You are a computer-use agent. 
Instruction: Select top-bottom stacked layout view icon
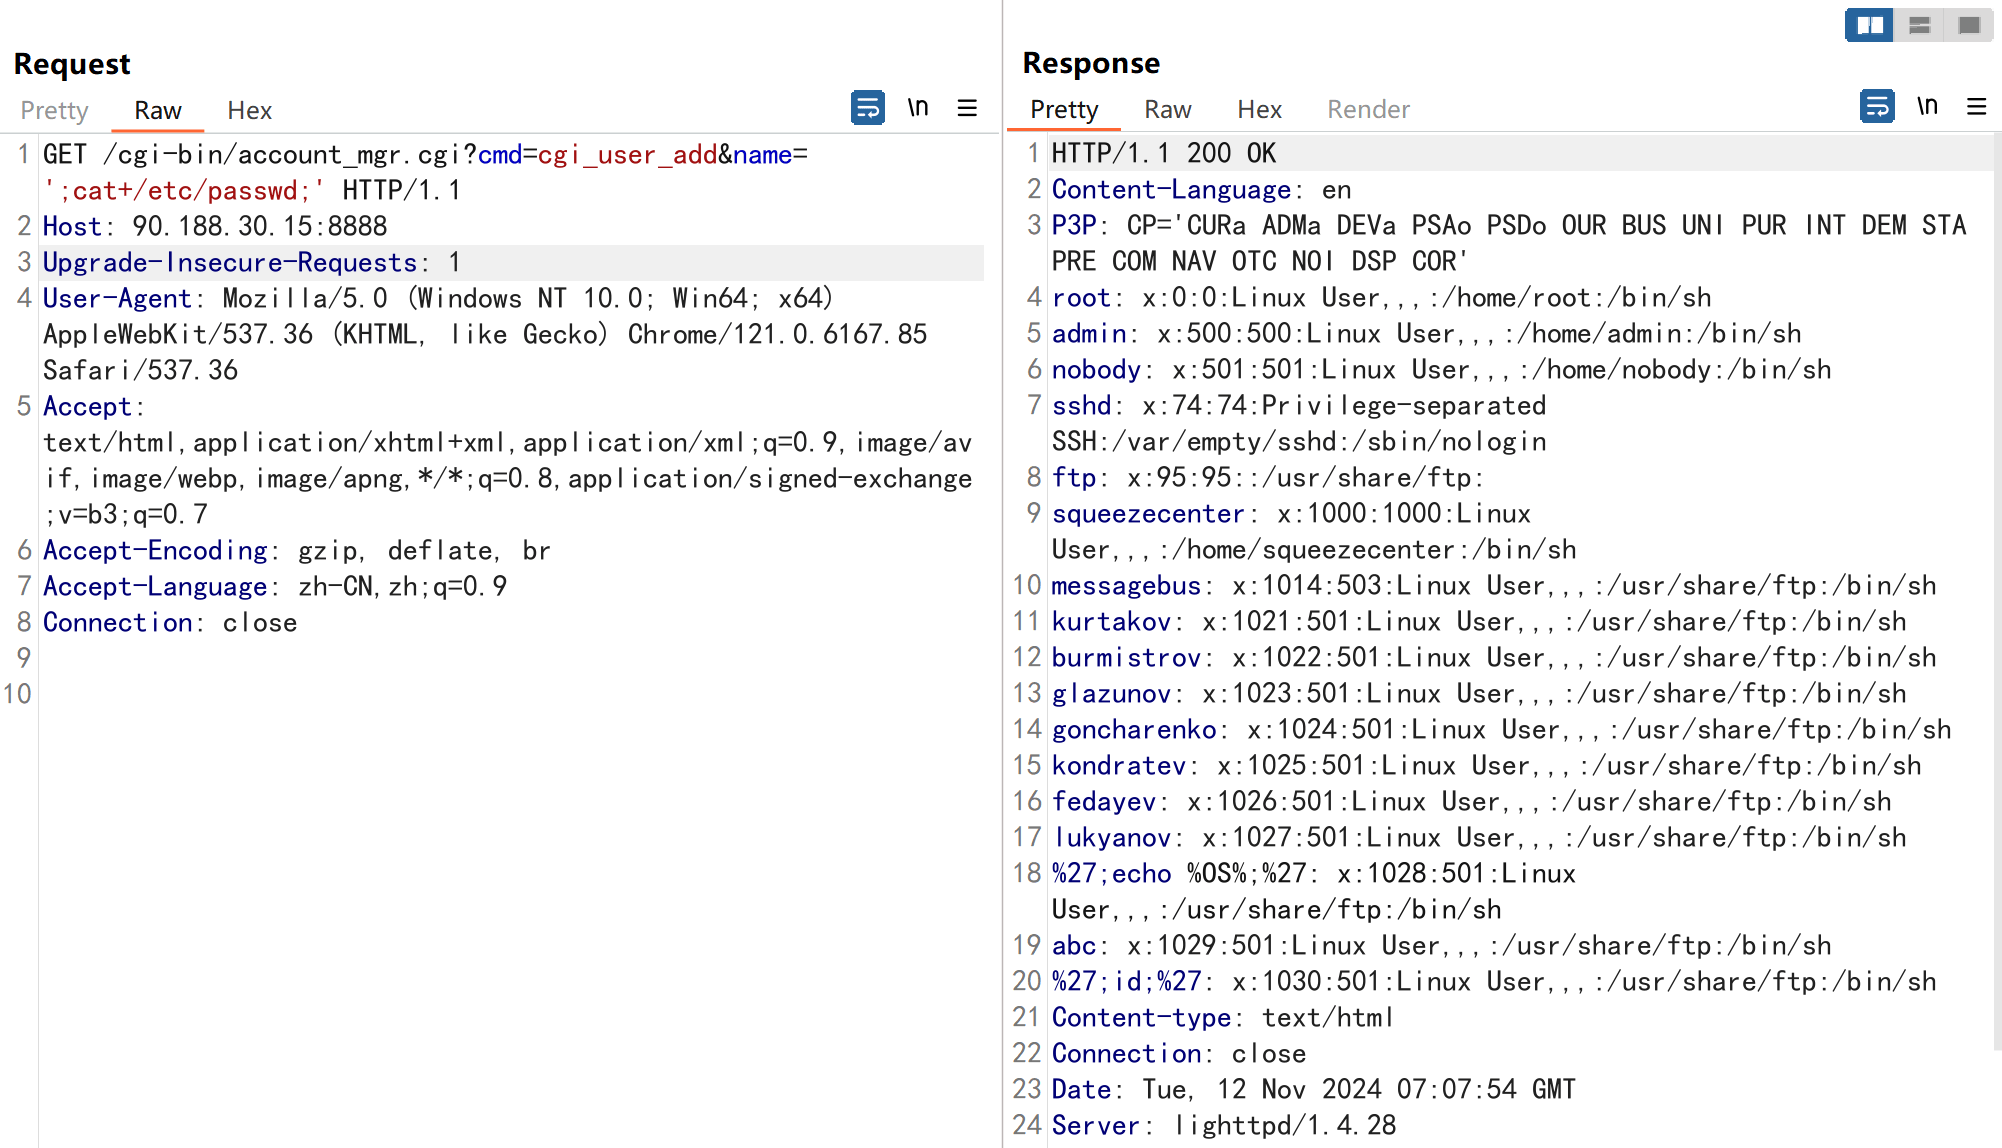(x=1919, y=25)
